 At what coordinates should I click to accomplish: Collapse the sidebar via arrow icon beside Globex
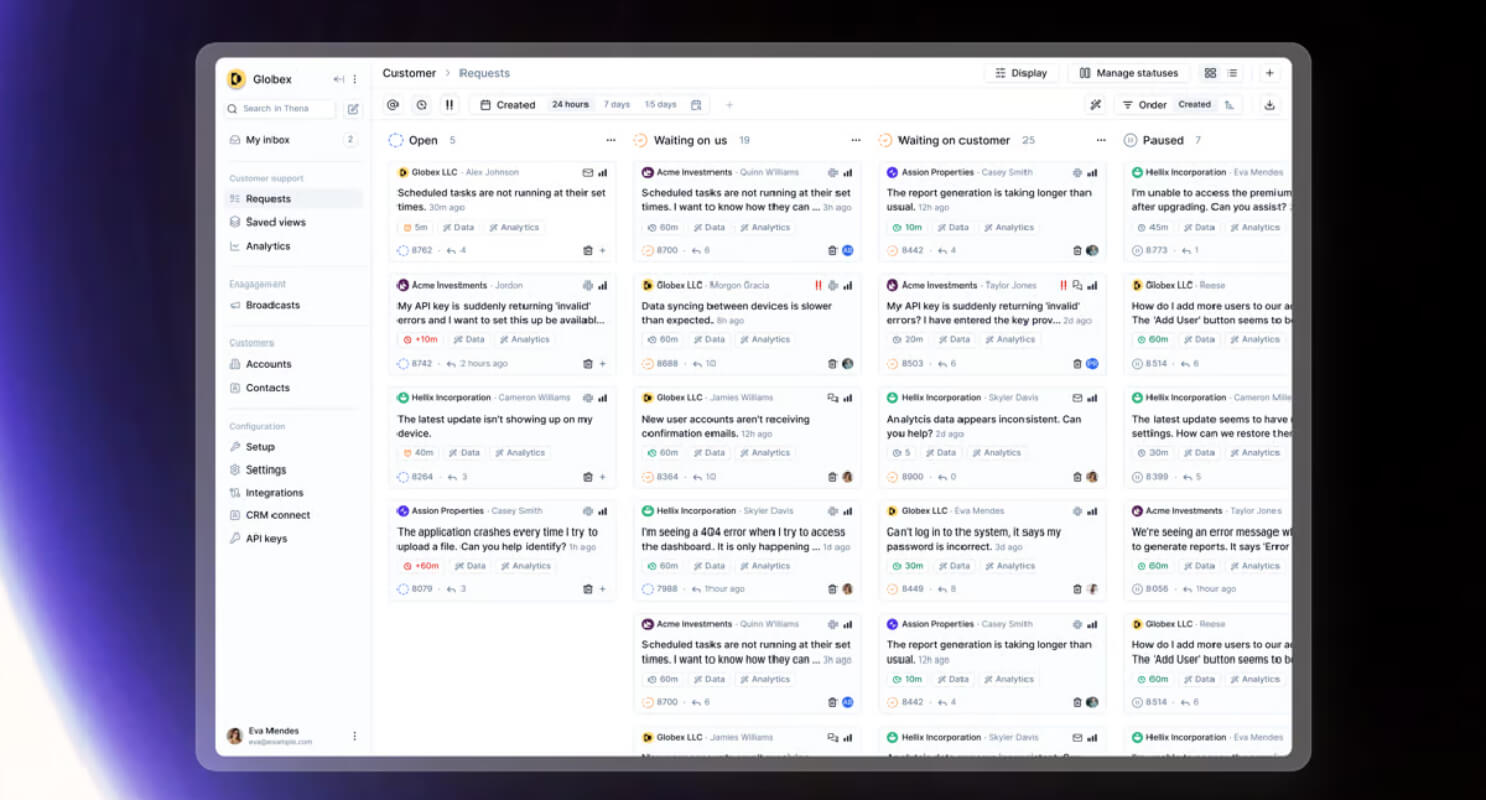(x=339, y=79)
